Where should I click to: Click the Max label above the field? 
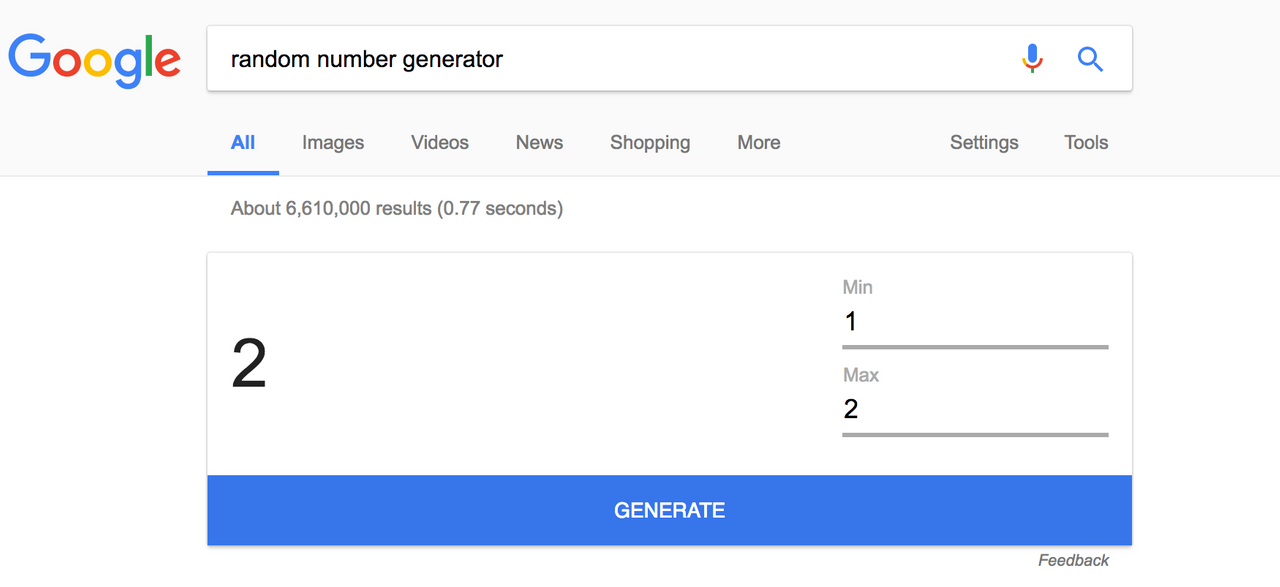pos(860,375)
